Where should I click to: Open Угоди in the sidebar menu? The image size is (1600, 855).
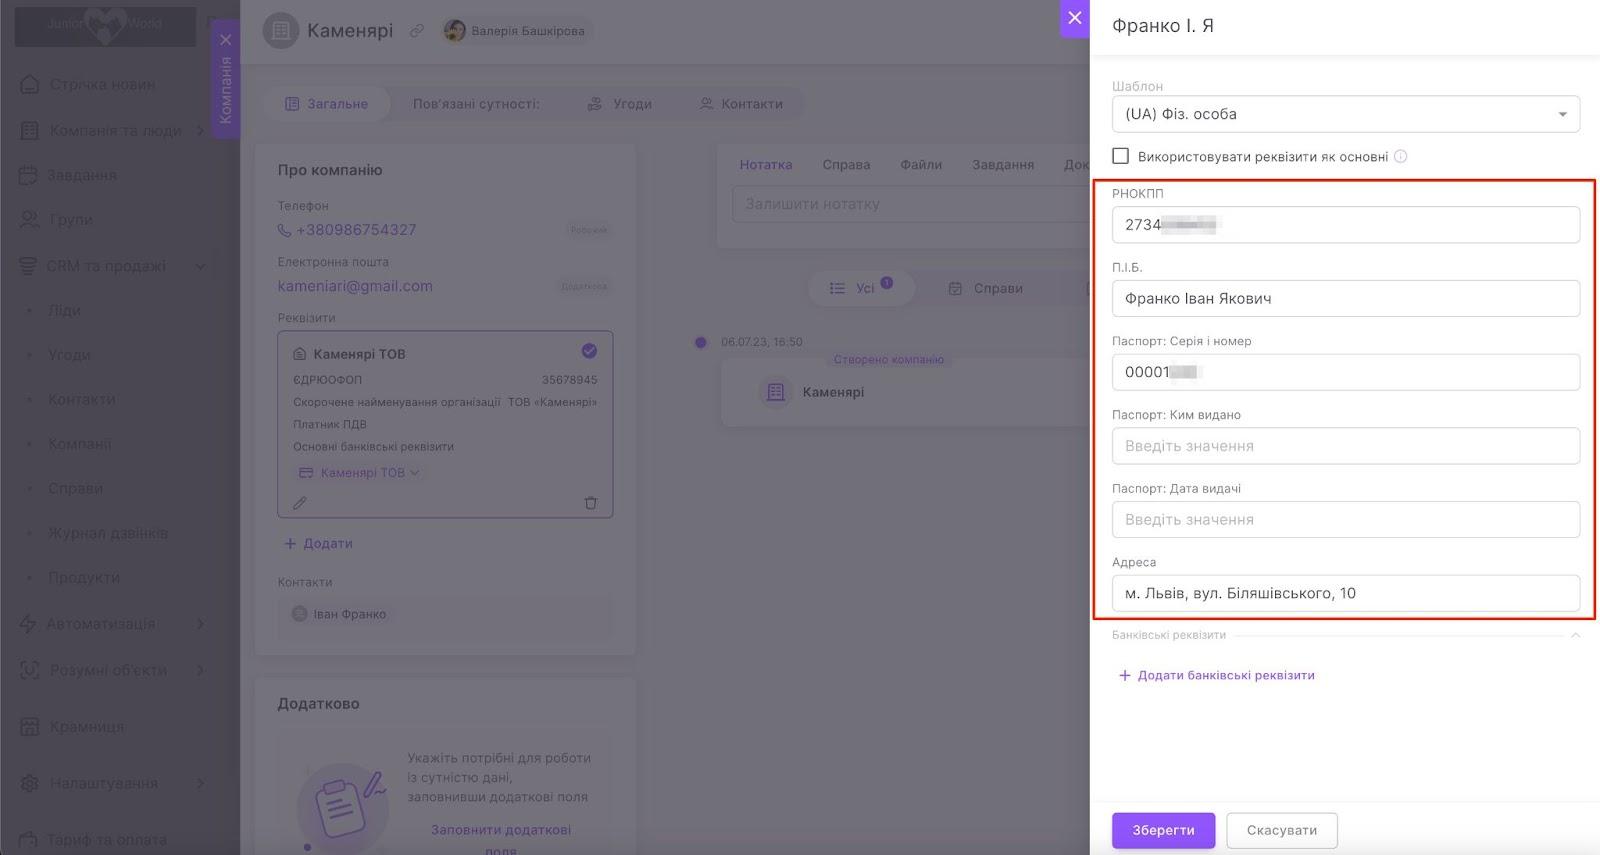click(69, 355)
